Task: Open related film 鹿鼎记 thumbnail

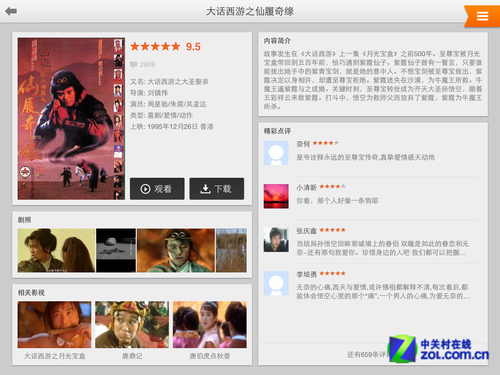Action: tap(132, 325)
